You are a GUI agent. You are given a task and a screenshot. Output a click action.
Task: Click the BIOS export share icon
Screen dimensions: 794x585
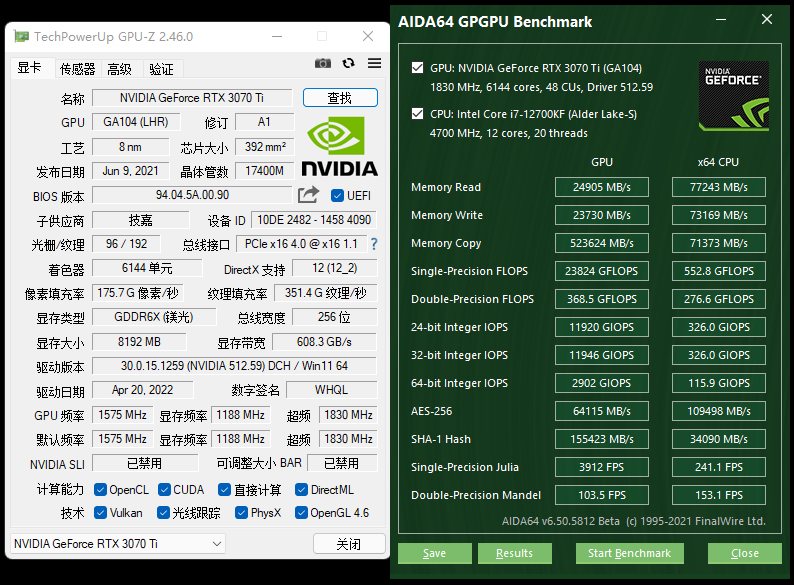click(x=308, y=195)
